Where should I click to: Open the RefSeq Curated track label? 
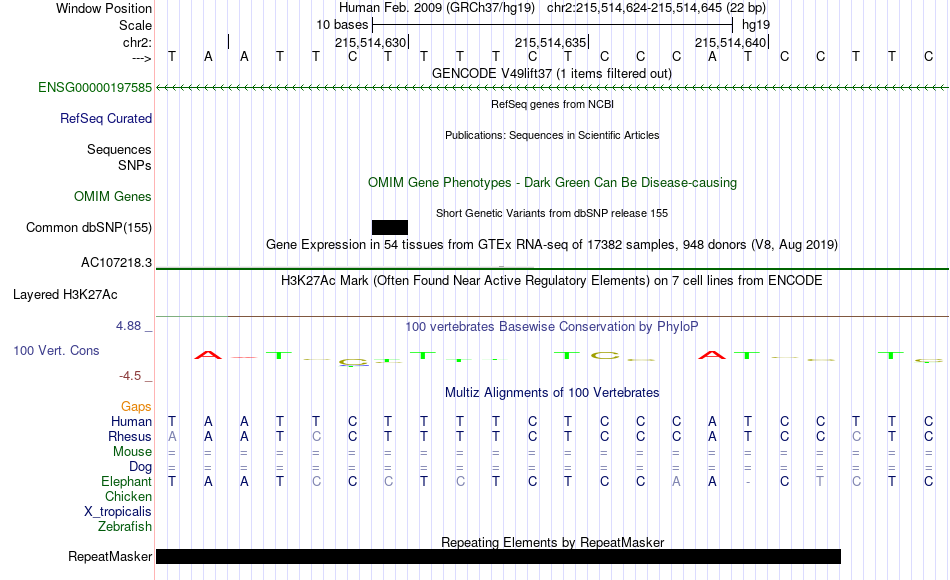coord(105,118)
